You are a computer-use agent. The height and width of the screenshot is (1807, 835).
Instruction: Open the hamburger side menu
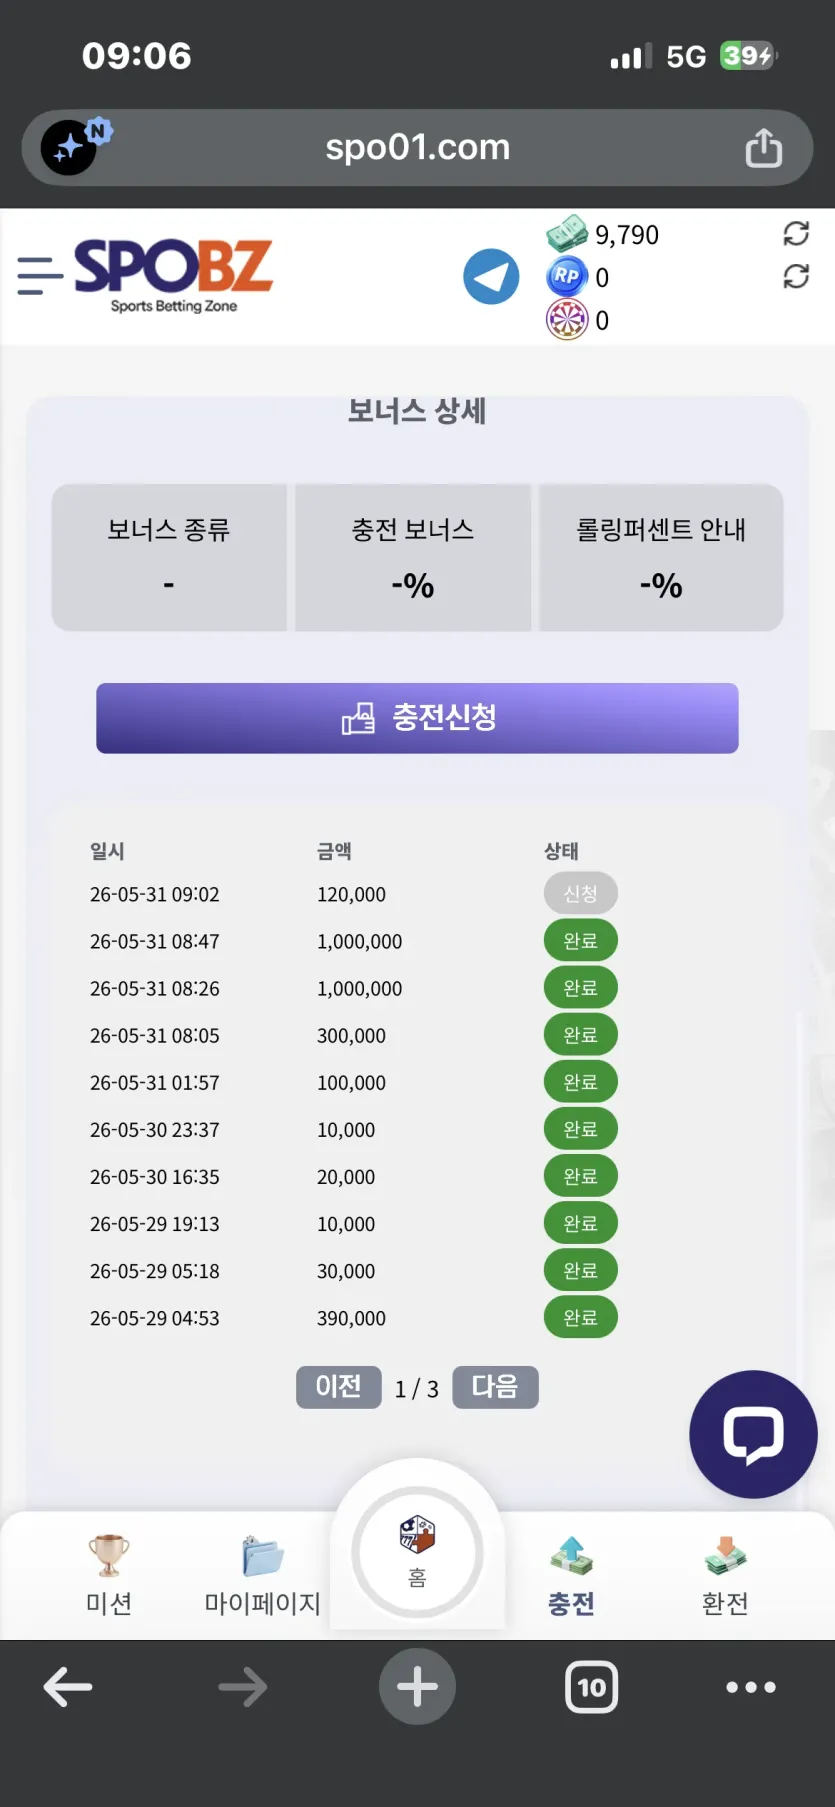pos(40,276)
